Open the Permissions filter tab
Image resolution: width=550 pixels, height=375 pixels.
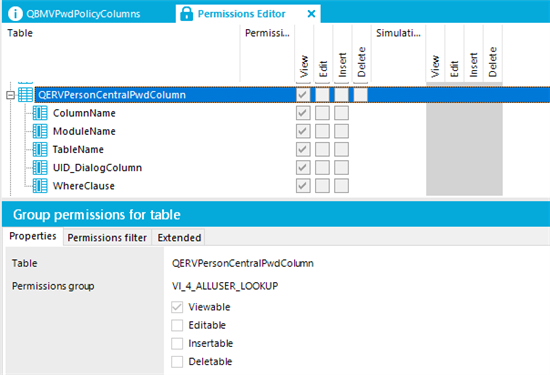pos(107,237)
